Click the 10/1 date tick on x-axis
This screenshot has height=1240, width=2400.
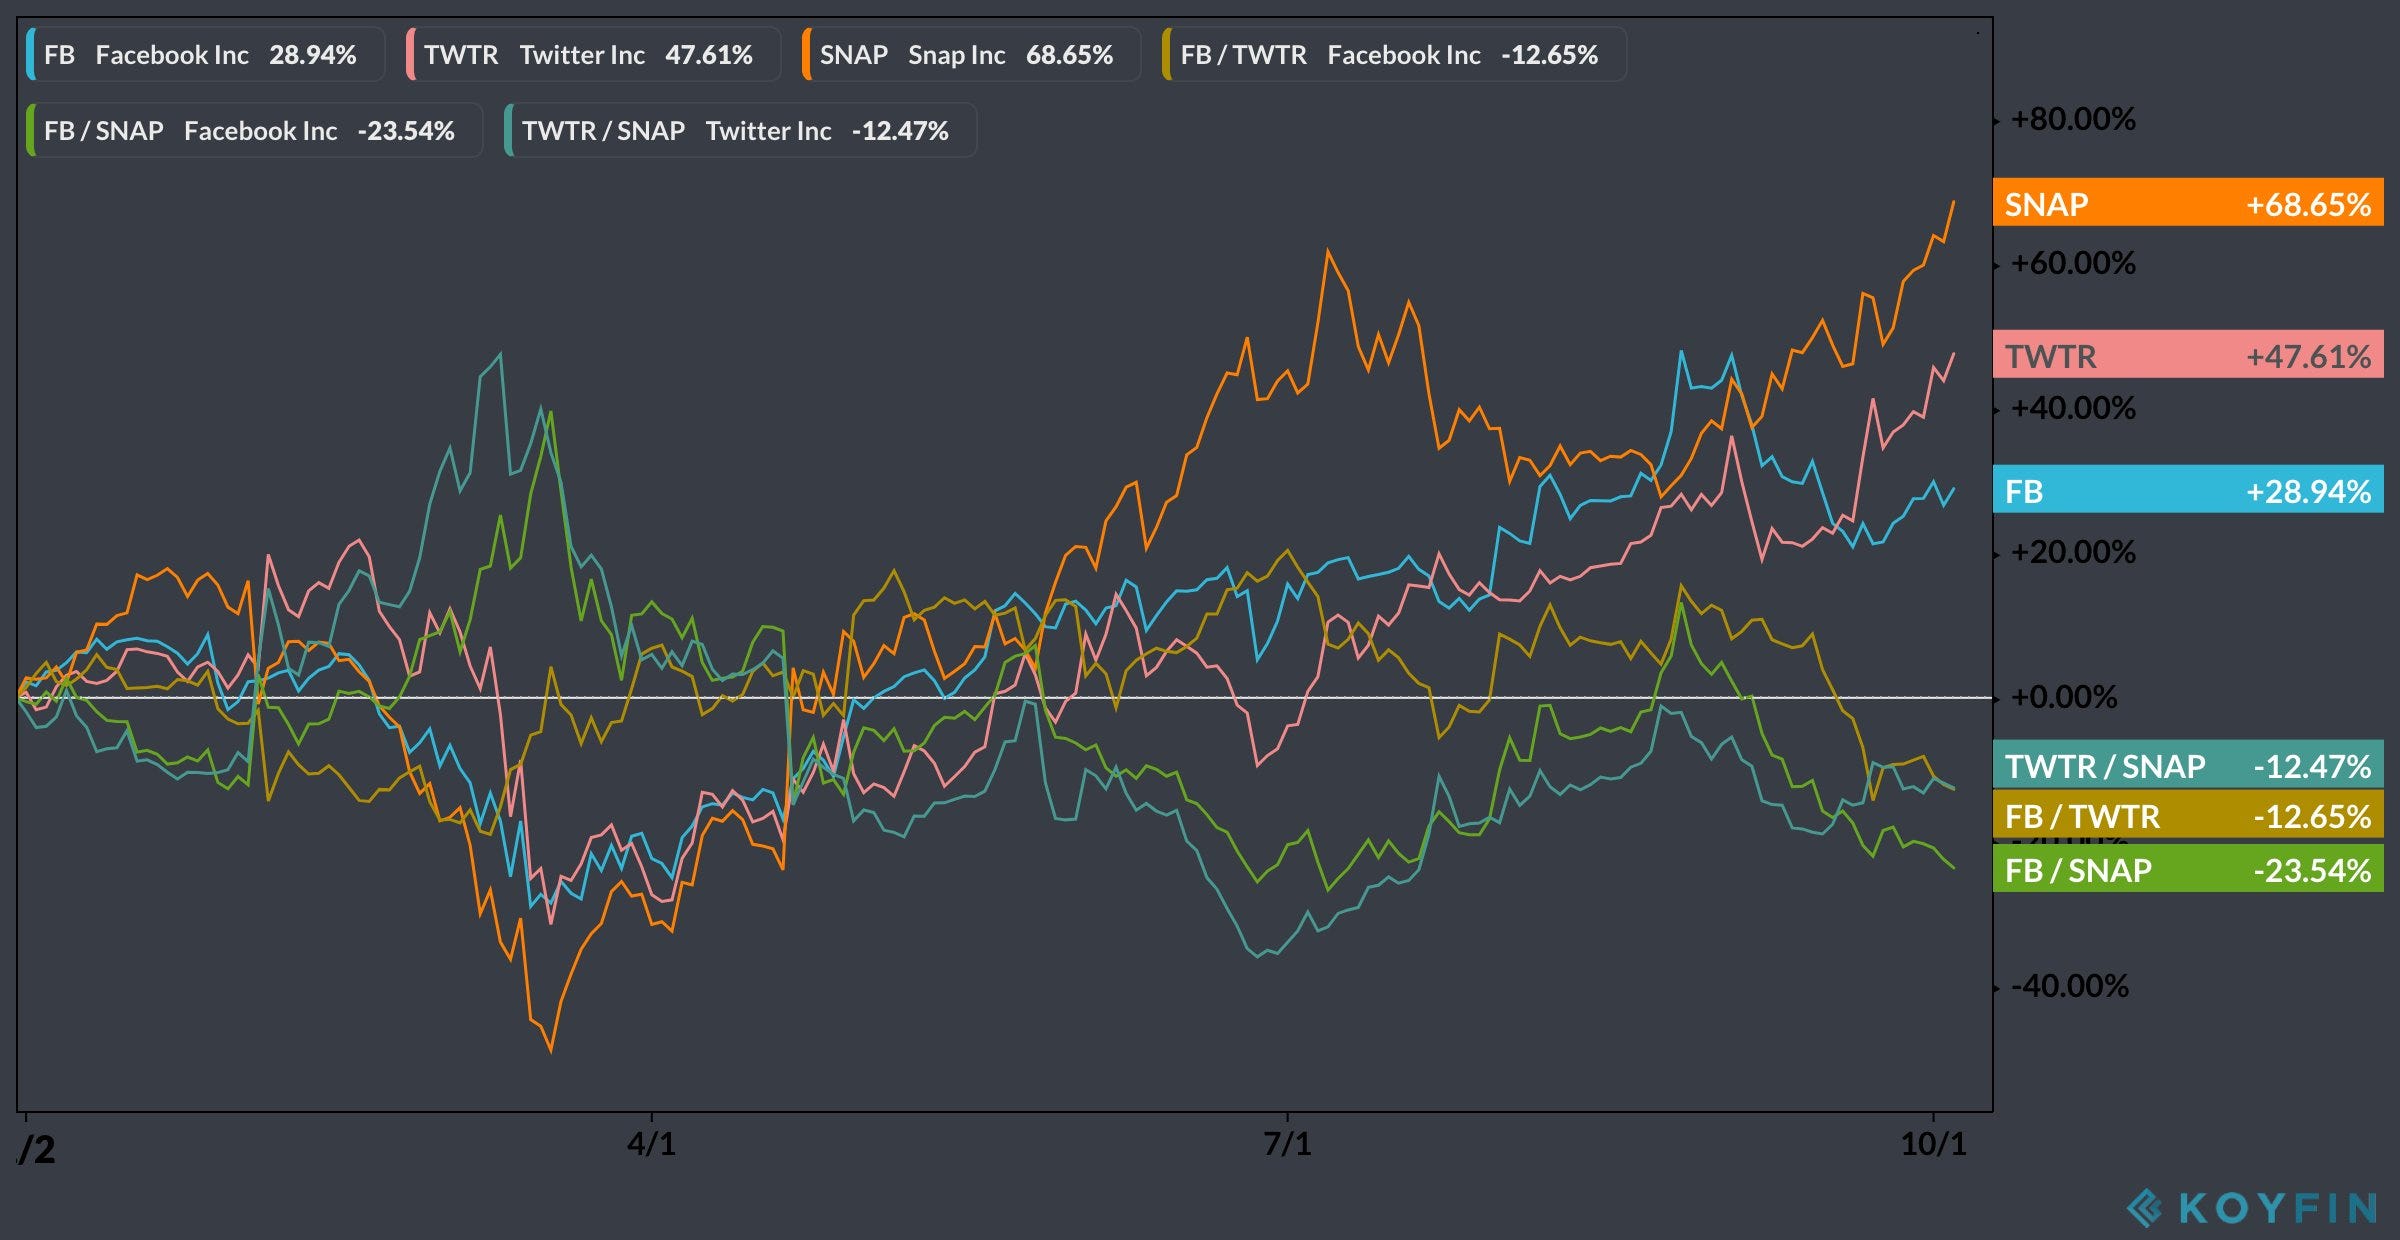[1932, 1144]
